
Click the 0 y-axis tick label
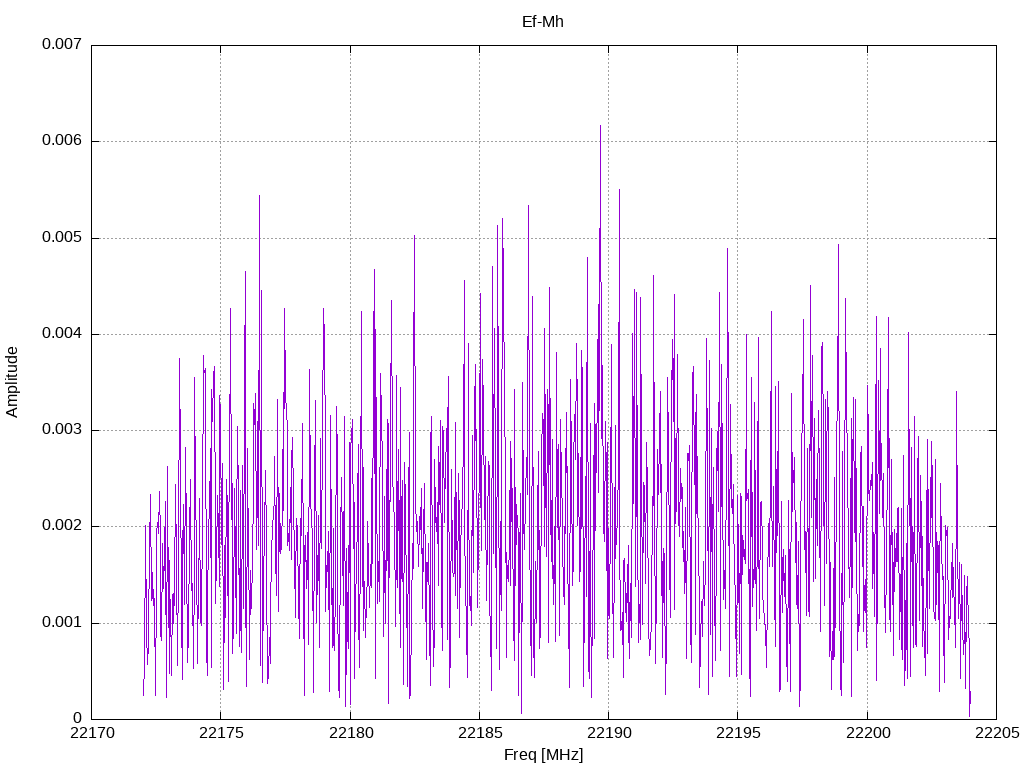point(77,718)
